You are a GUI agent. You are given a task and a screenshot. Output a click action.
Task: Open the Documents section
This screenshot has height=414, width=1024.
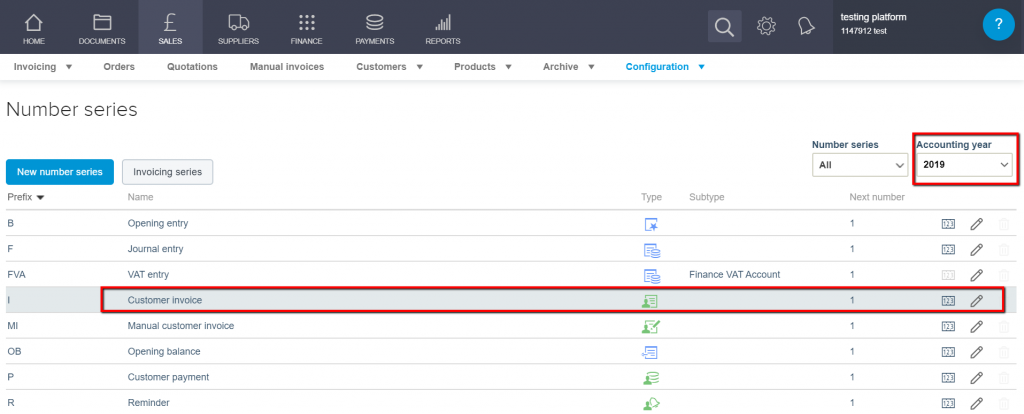102,27
